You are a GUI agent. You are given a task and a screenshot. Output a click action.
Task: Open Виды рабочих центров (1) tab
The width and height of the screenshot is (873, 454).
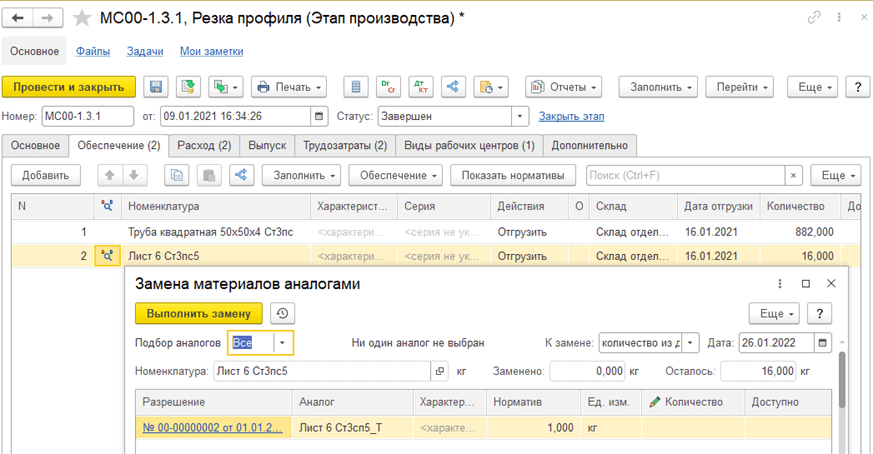point(469,145)
